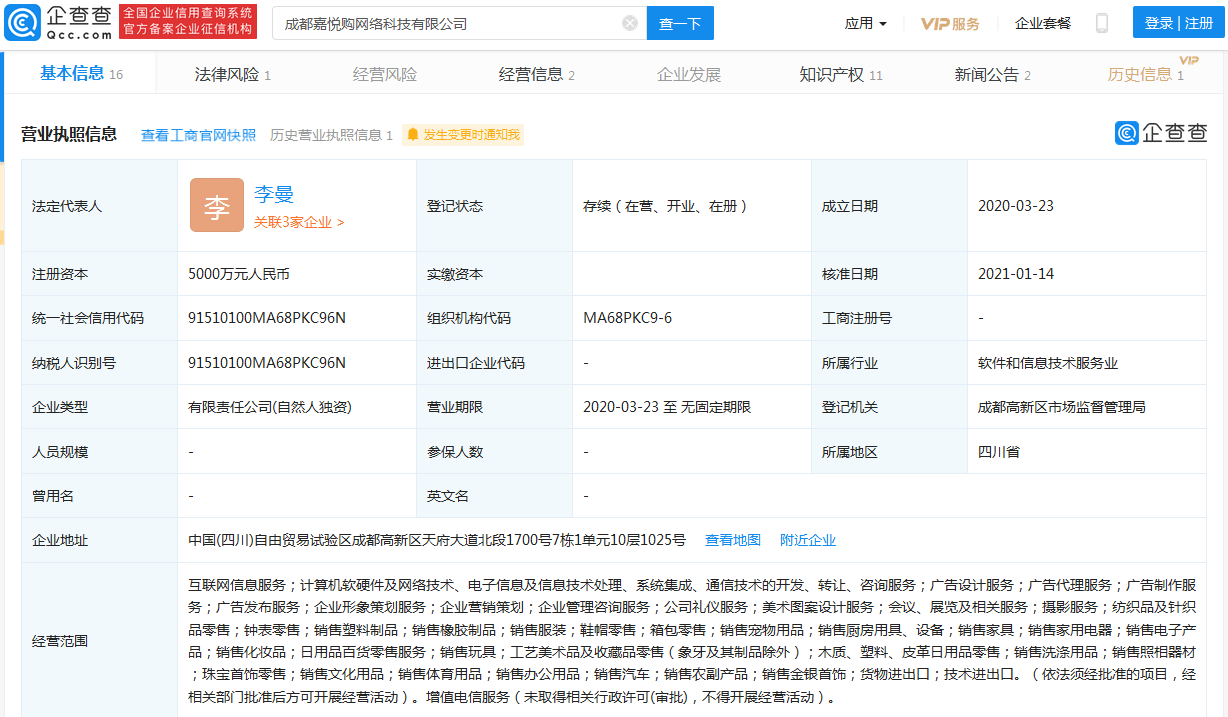Open 查看工商官网快照 link
This screenshot has width=1228, height=717.
coord(197,134)
